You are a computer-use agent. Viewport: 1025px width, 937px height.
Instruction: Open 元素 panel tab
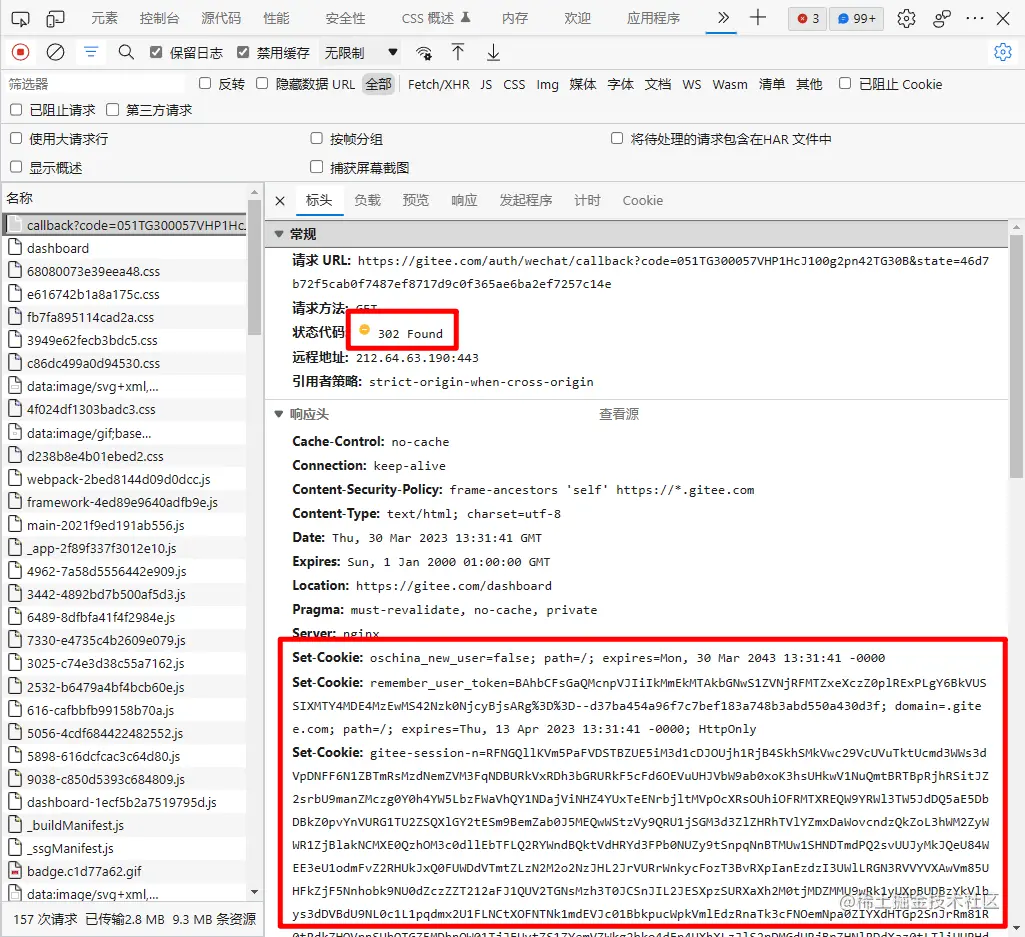105,18
